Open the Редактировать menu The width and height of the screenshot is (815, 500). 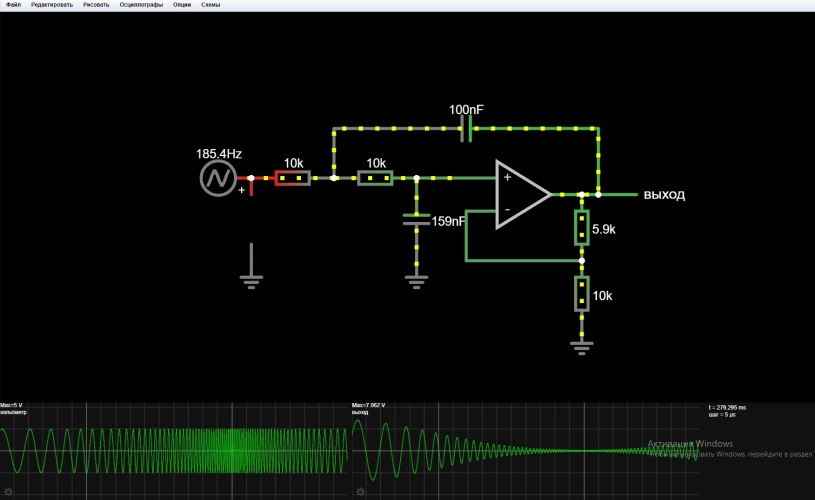[x=52, y=5]
